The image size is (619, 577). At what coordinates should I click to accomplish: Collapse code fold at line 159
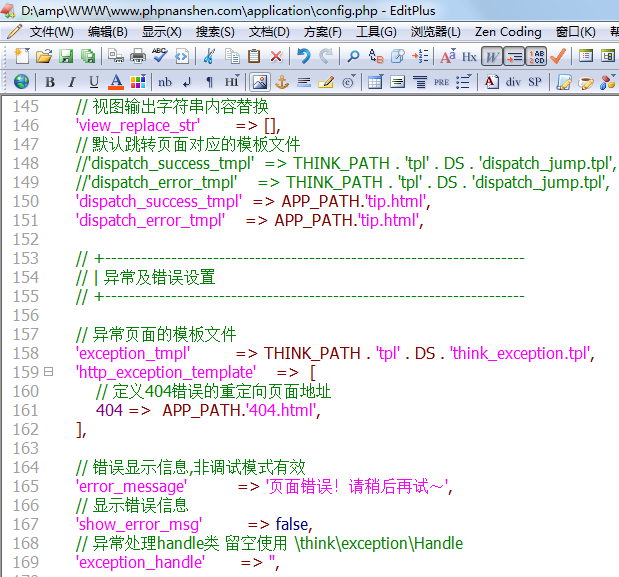point(48,372)
